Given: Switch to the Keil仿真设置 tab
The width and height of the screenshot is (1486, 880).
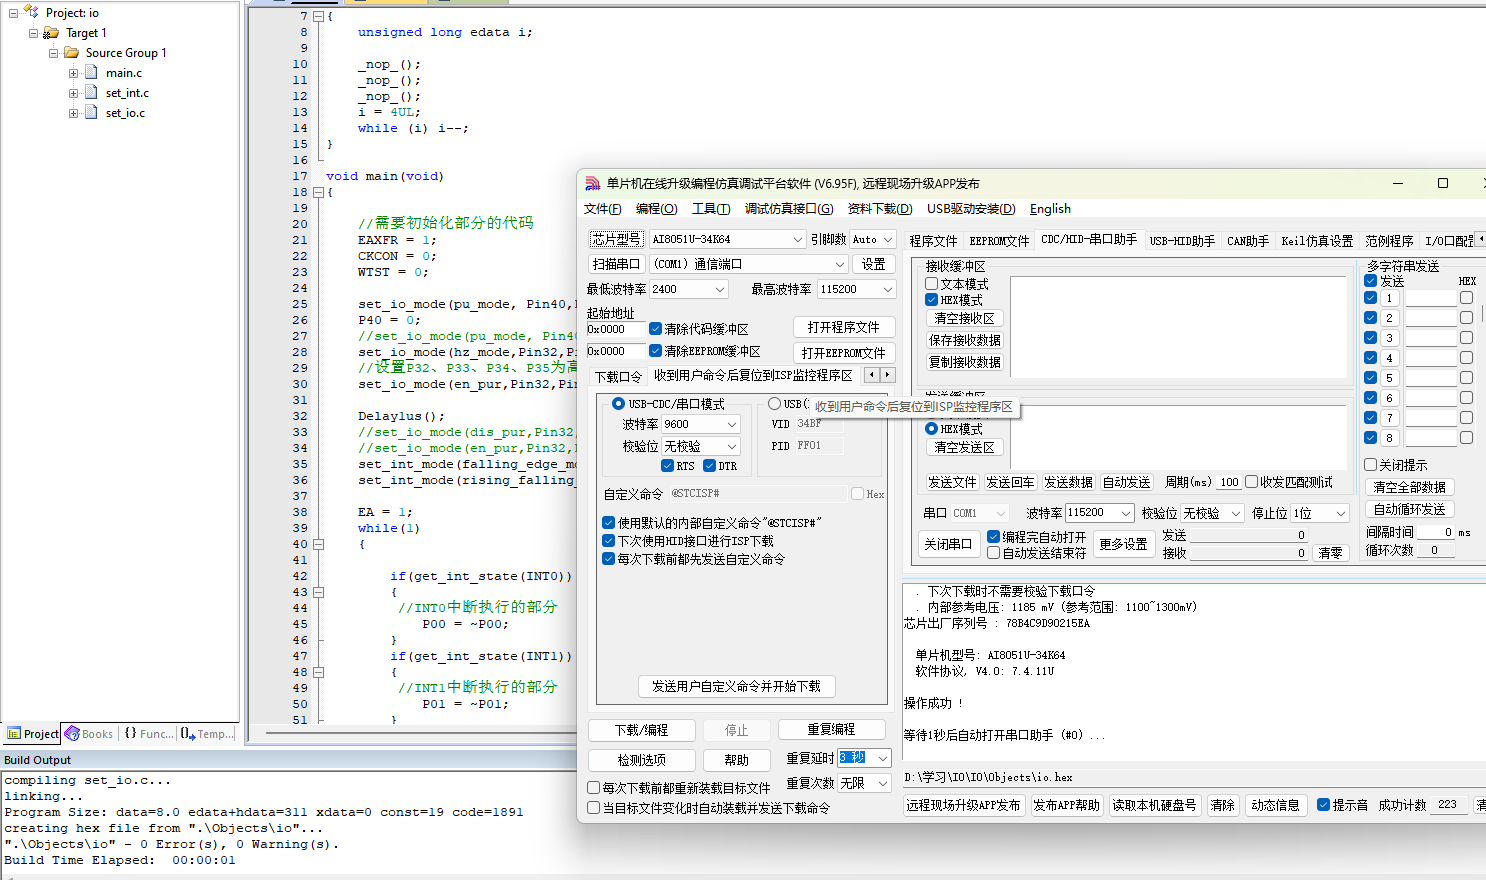Looking at the screenshot, I should pyautogui.click(x=1316, y=241).
